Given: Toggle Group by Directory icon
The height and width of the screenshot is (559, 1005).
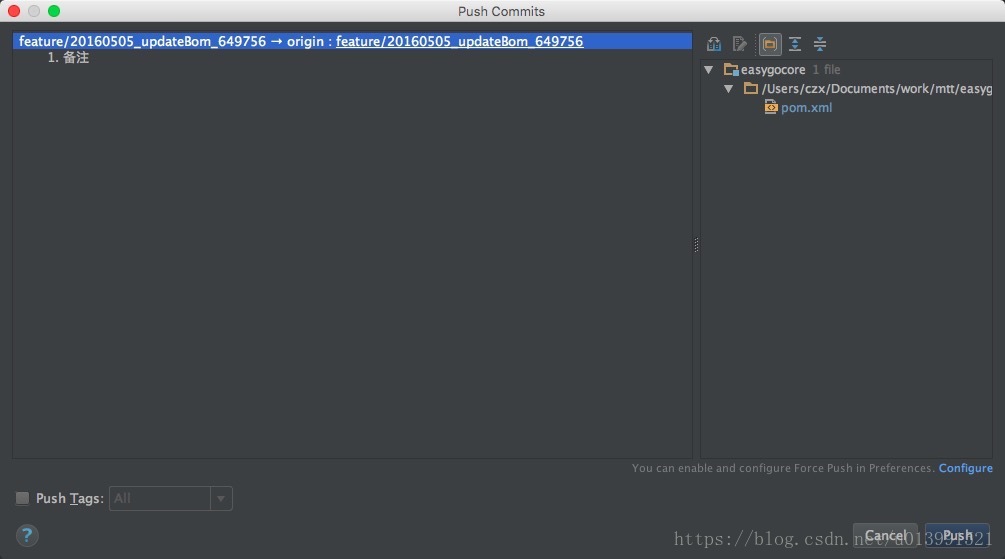Looking at the screenshot, I should pyautogui.click(x=770, y=44).
